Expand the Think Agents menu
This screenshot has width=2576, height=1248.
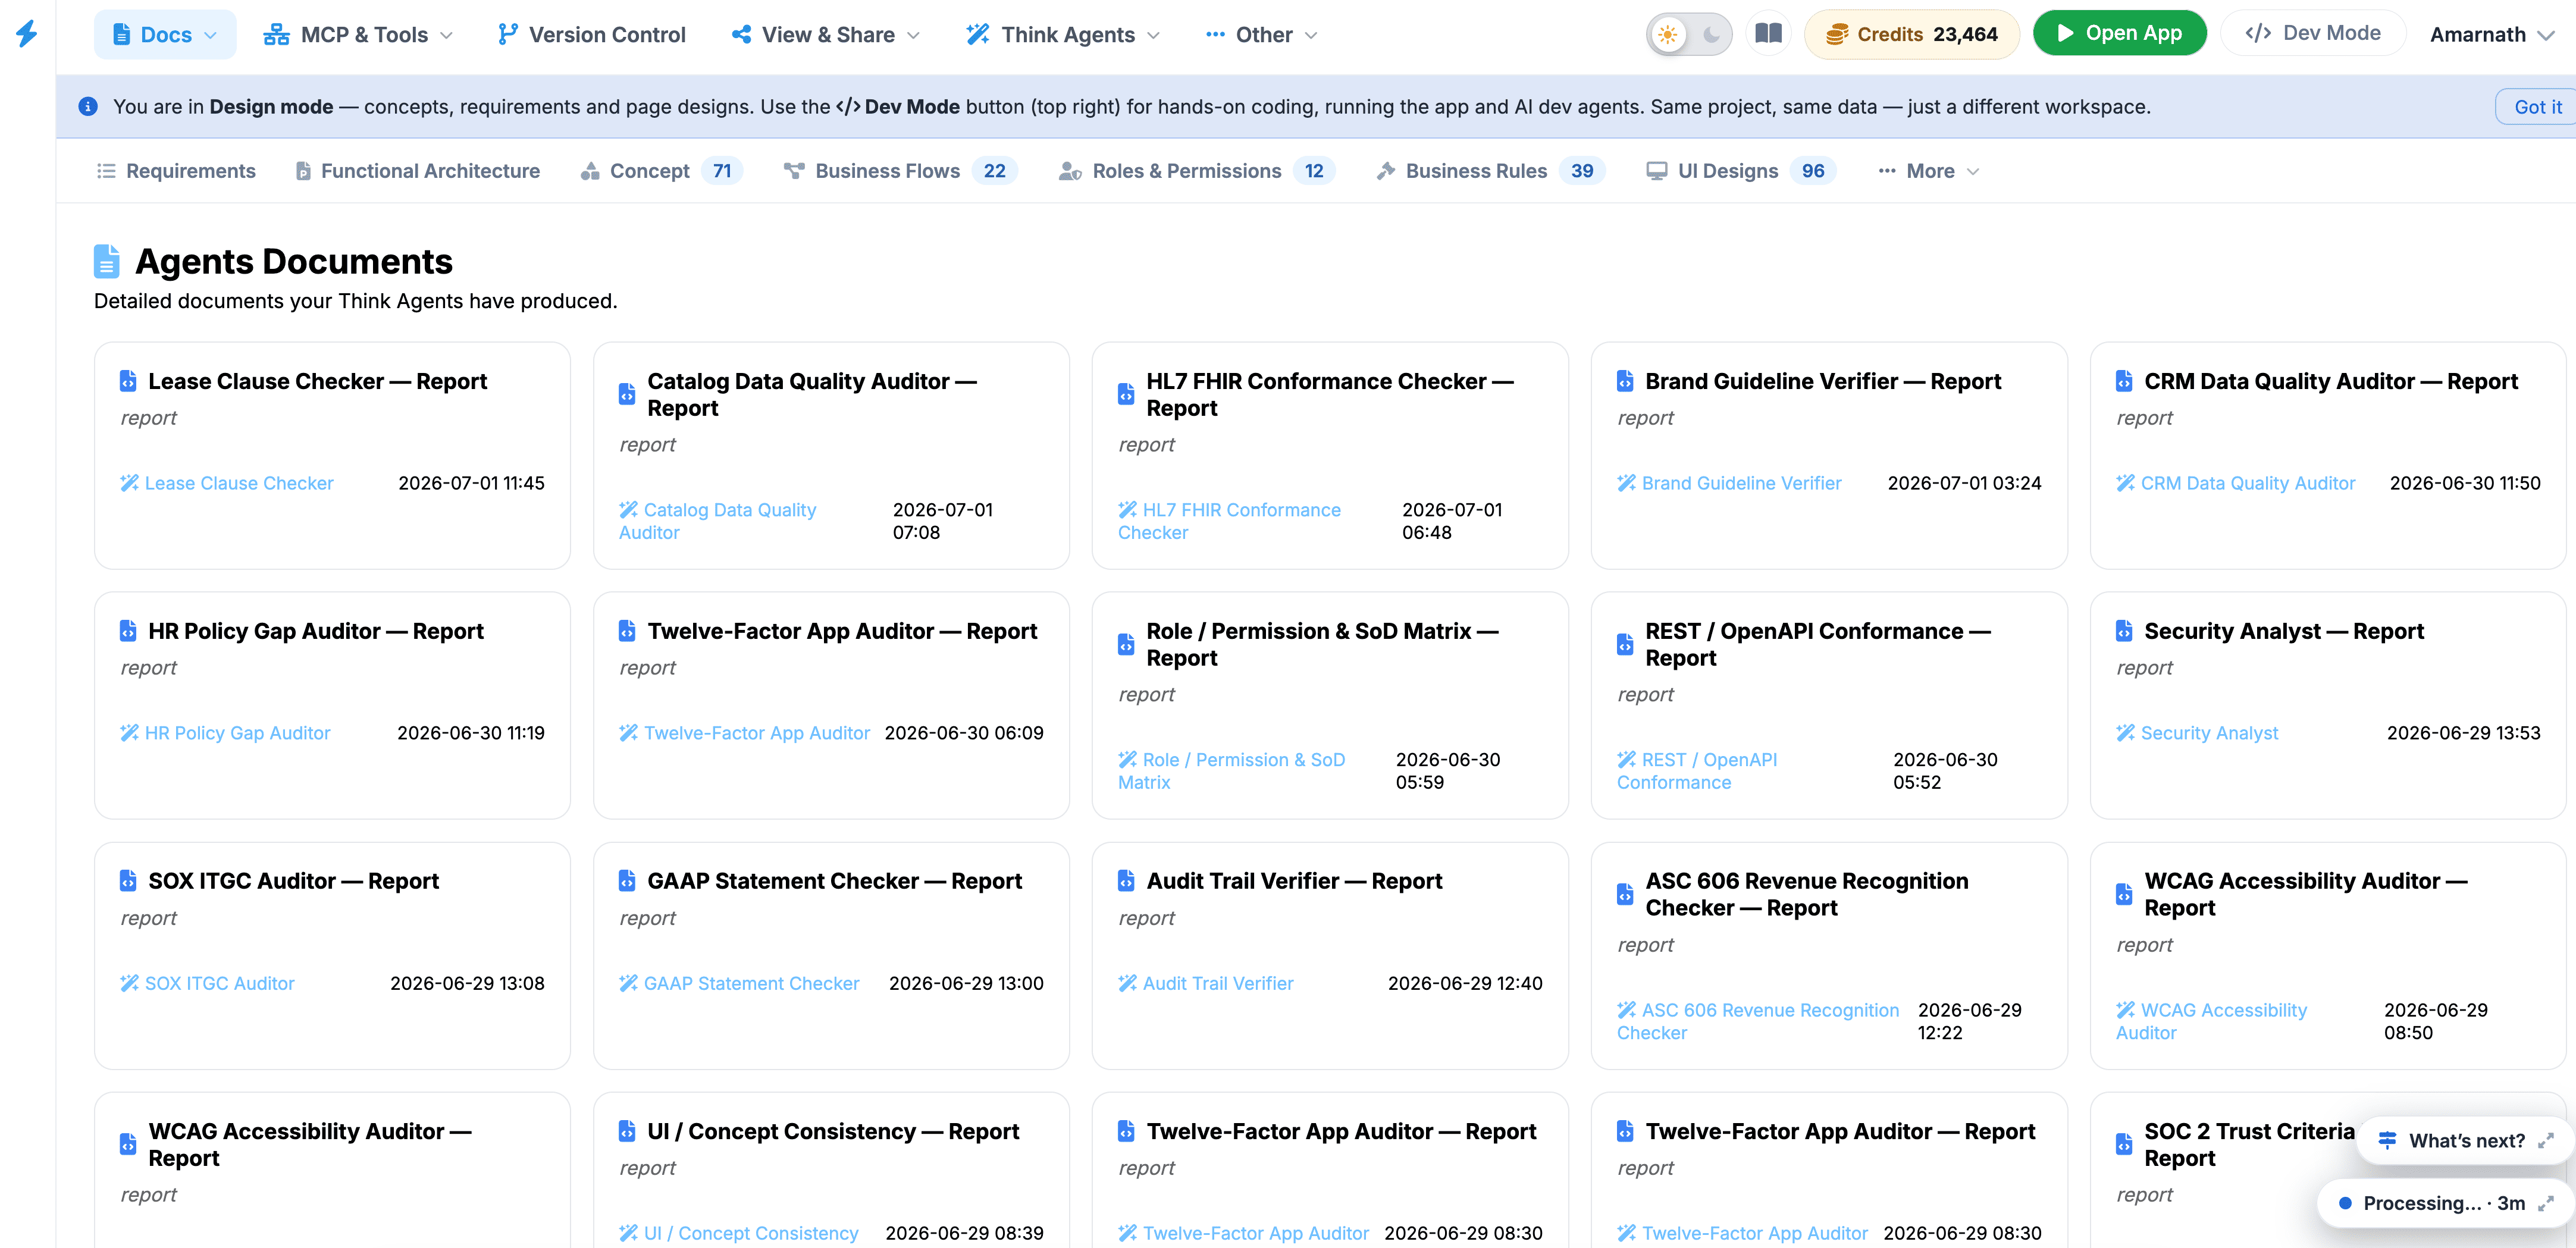[x=1063, y=35]
